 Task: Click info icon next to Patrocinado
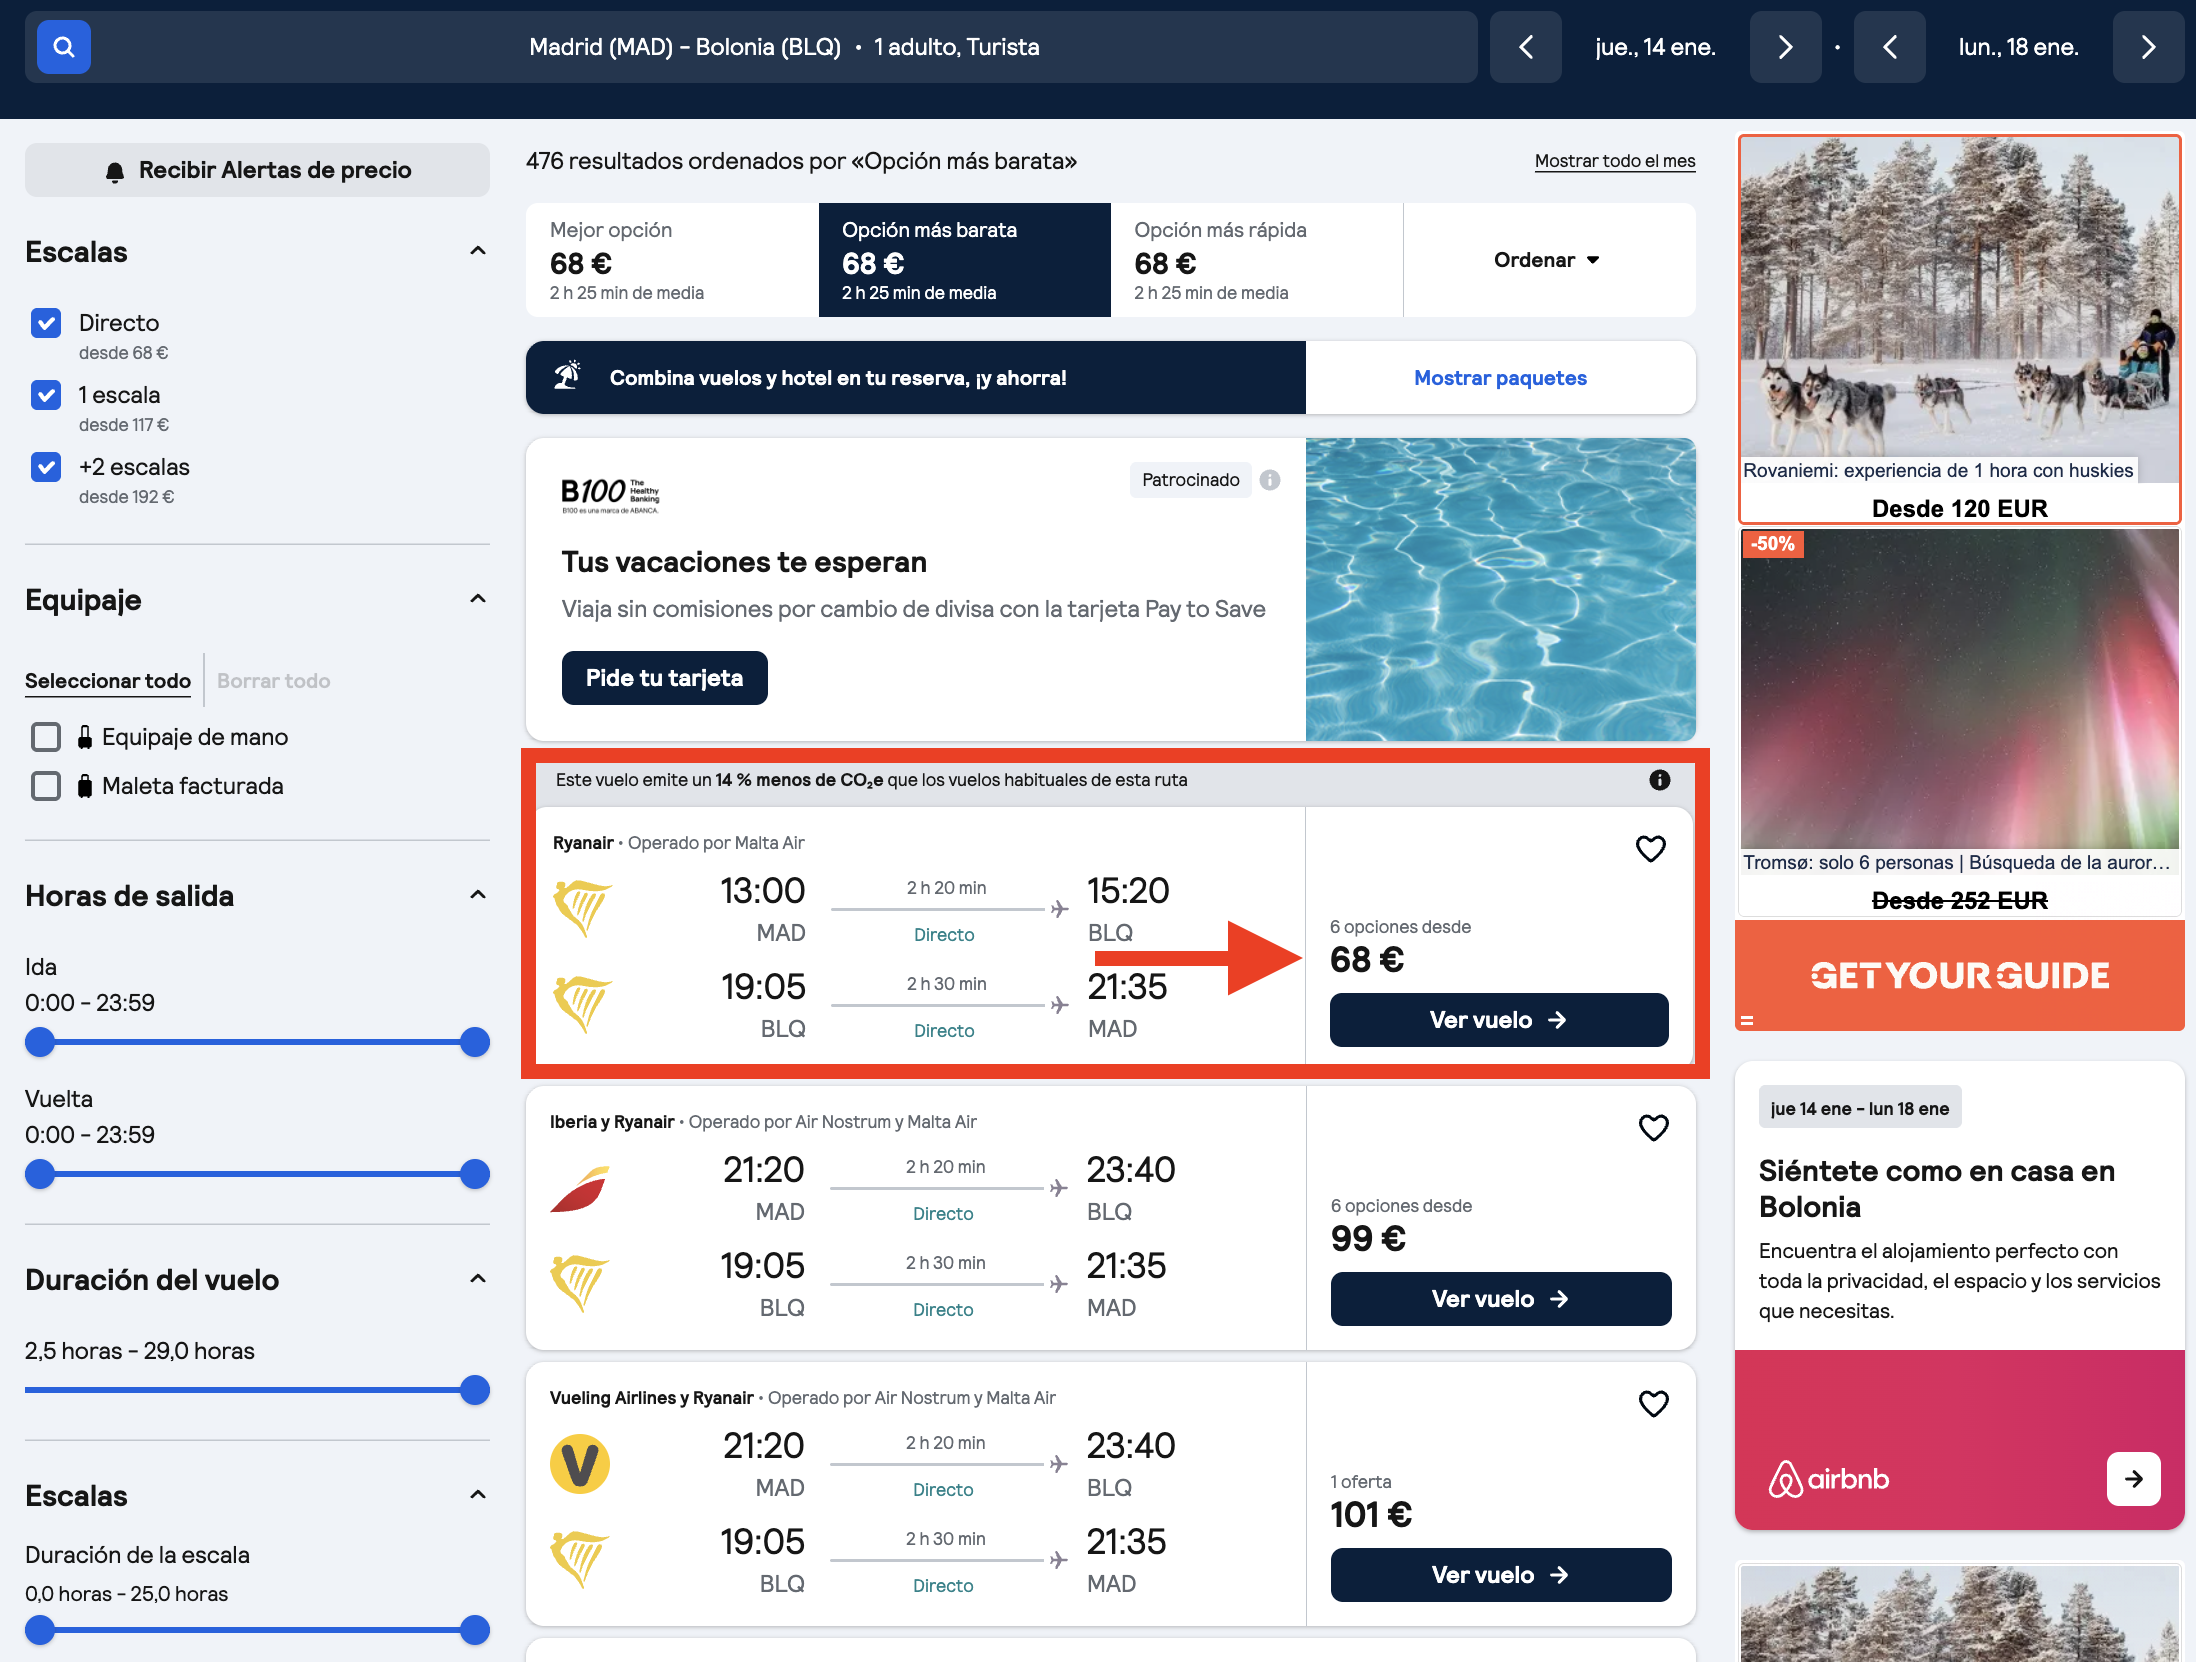point(1270,480)
